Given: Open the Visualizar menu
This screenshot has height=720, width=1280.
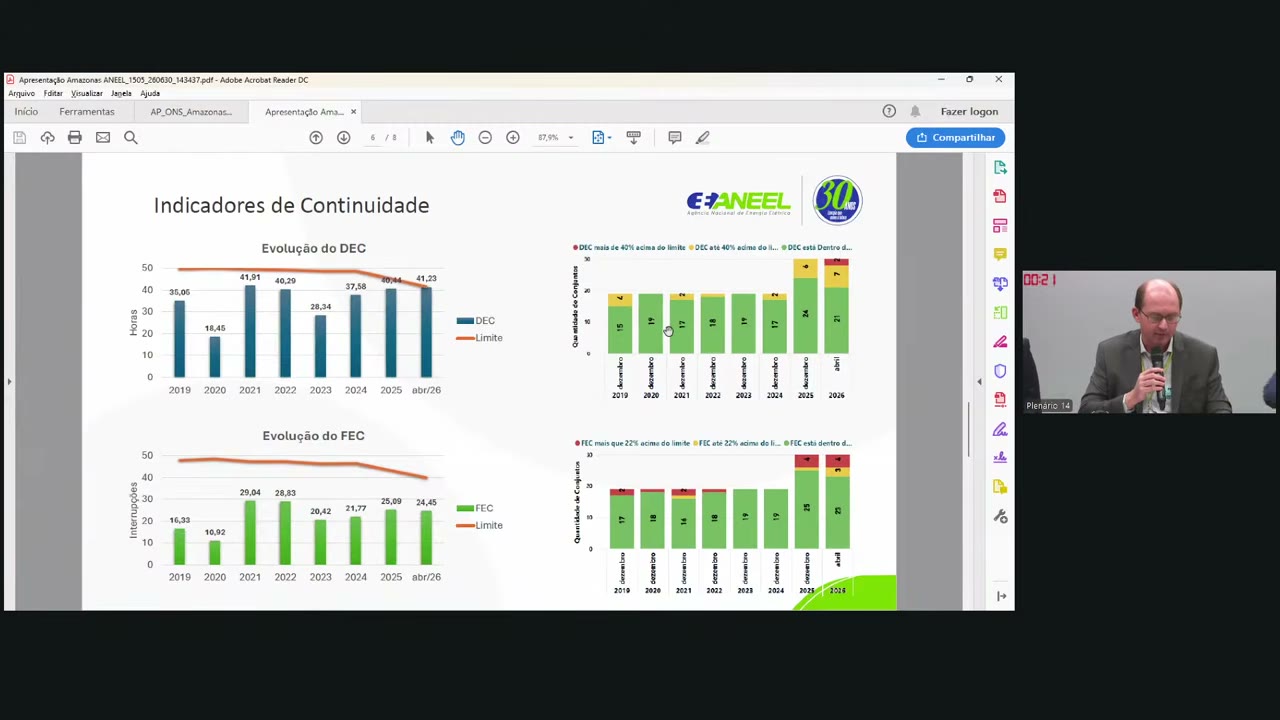Looking at the screenshot, I should pos(86,93).
